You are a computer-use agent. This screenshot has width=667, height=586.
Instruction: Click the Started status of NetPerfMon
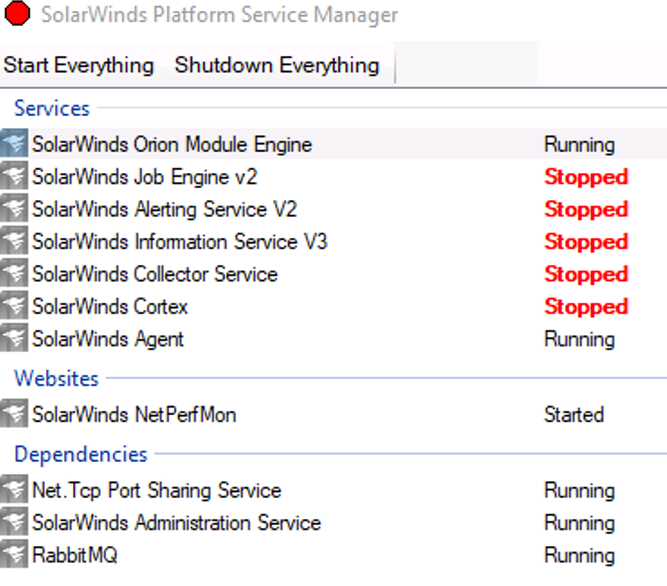[x=573, y=414]
